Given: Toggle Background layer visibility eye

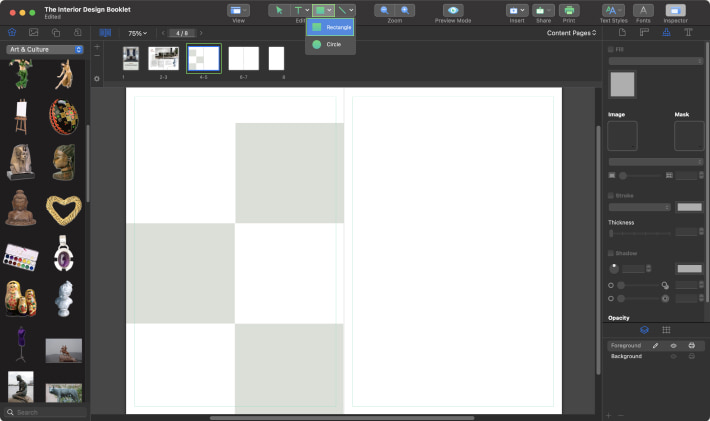Looking at the screenshot, I should tap(673, 356).
